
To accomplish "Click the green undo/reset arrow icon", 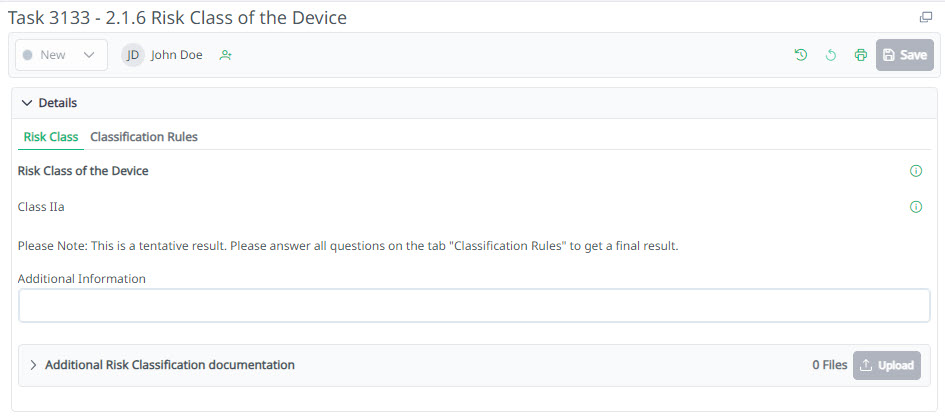I will pos(830,55).
